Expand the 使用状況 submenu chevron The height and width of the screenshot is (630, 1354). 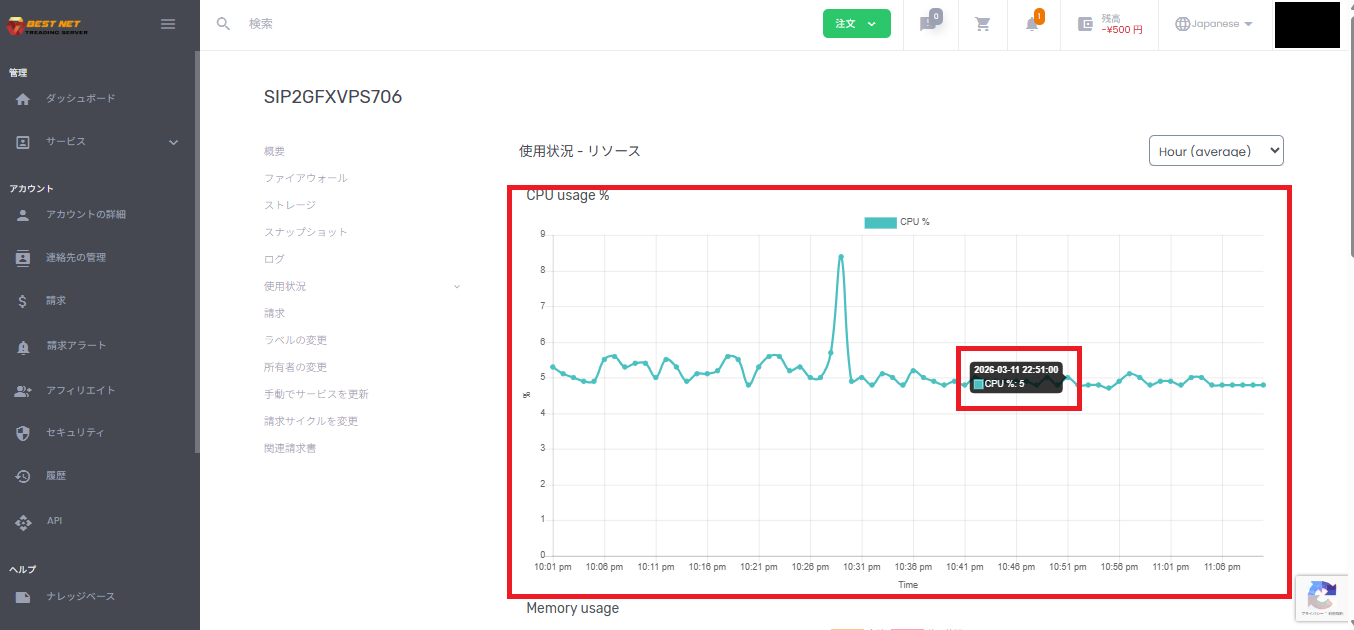457,287
